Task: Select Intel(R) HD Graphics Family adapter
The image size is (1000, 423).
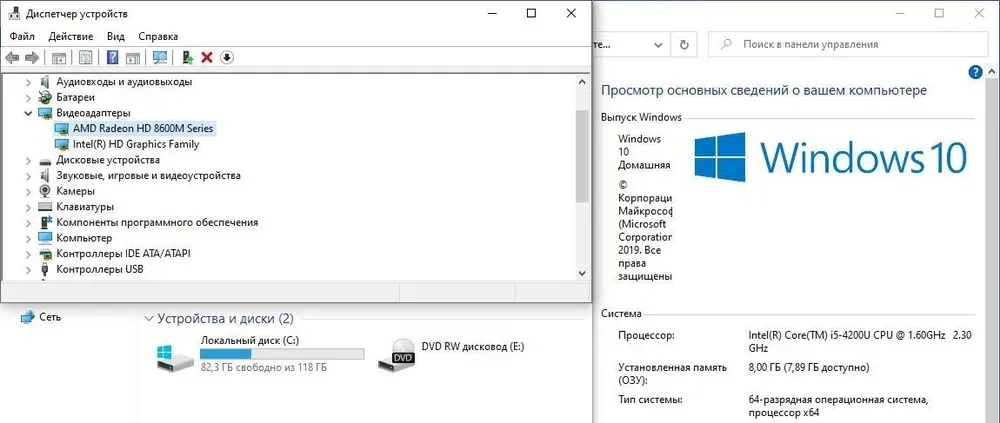Action: (x=136, y=144)
